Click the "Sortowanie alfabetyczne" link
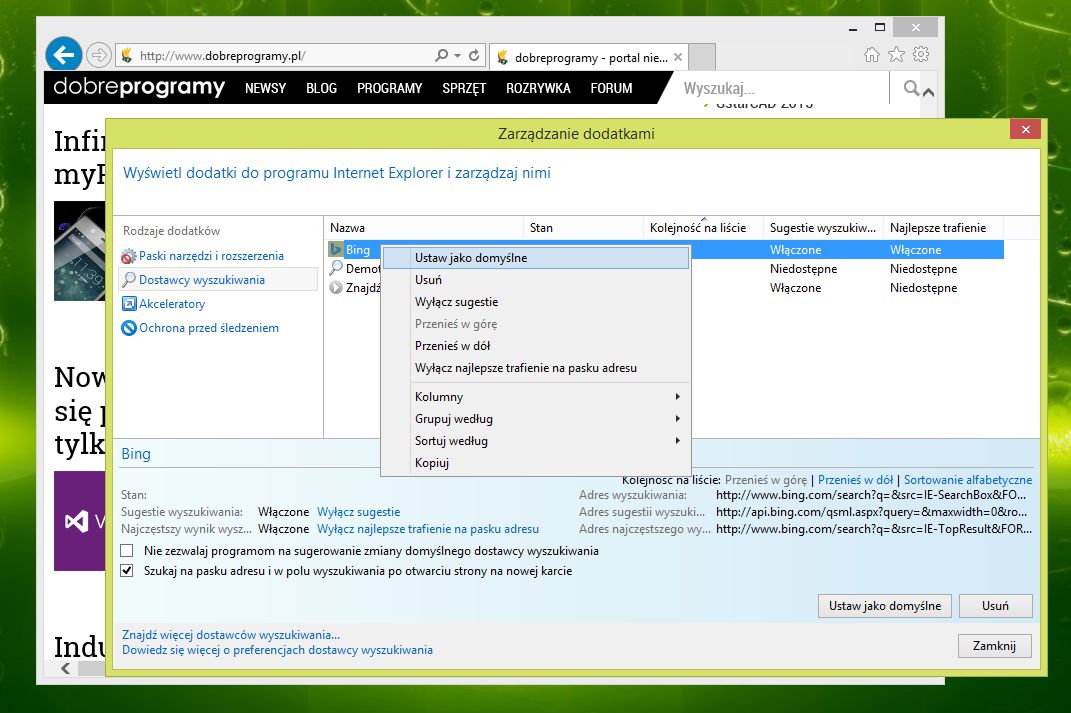Viewport: 1071px width, 713px height. tap(968, 480)
